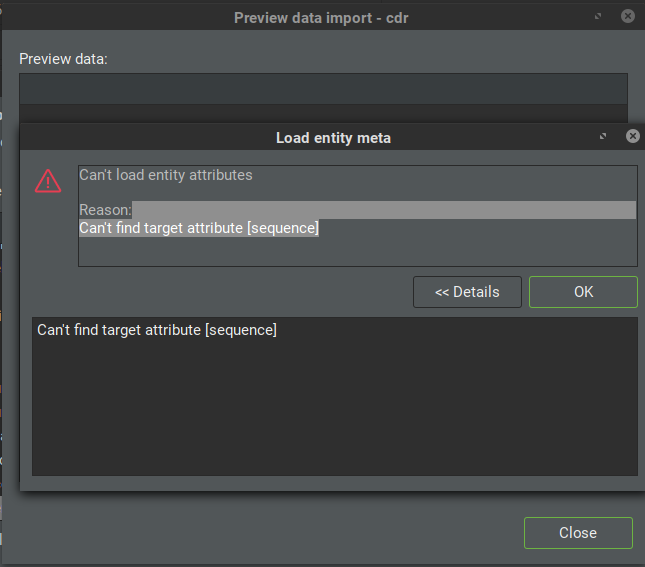Click selected text "Can't find target attribute [sequence]" in message box
Viewport: 645px width, 567px height.
[199, 228]
